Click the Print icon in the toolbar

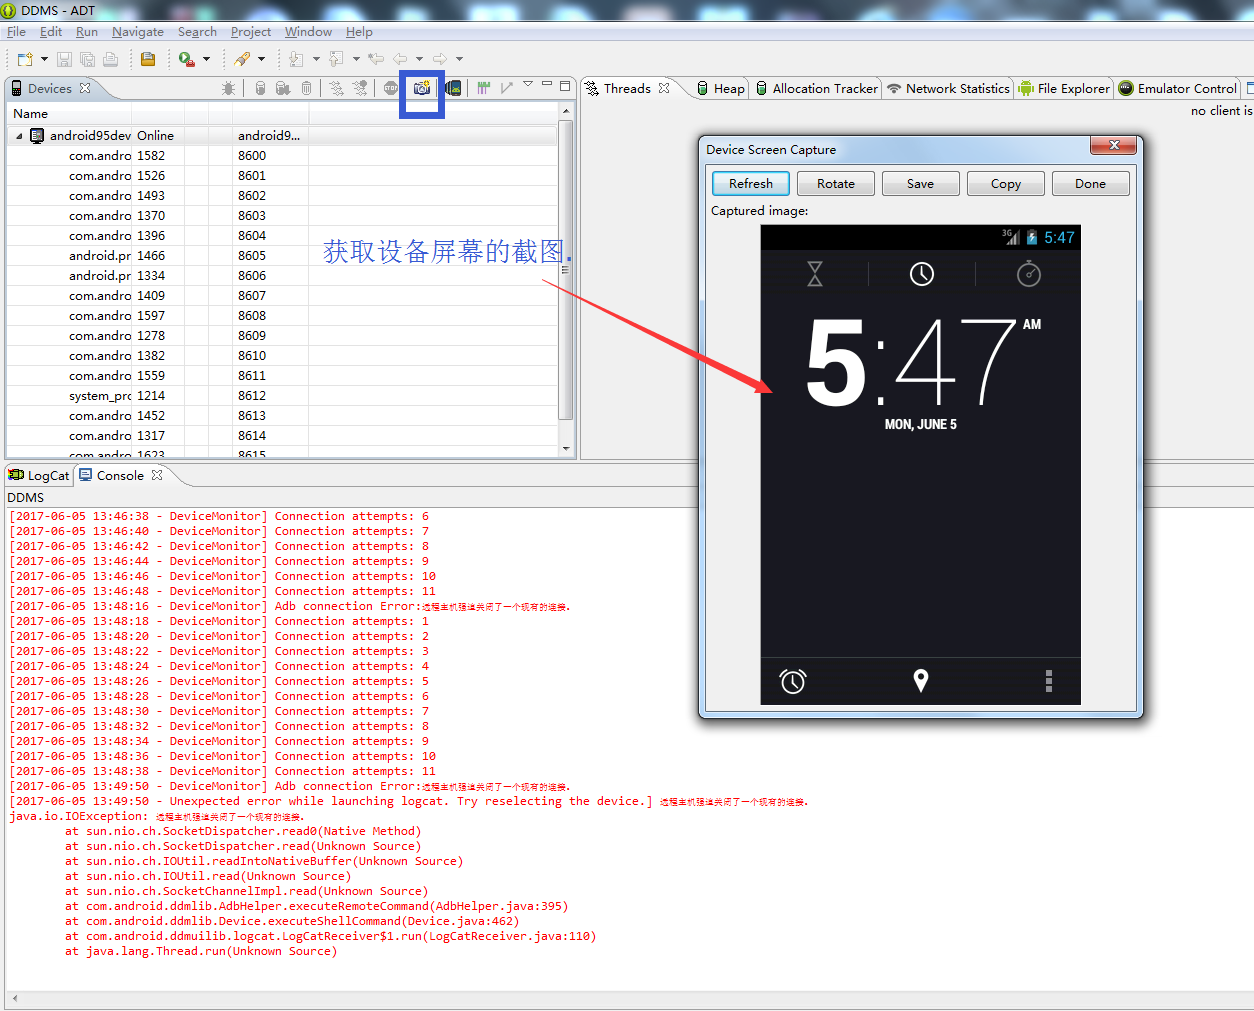[x=110, y=59]
